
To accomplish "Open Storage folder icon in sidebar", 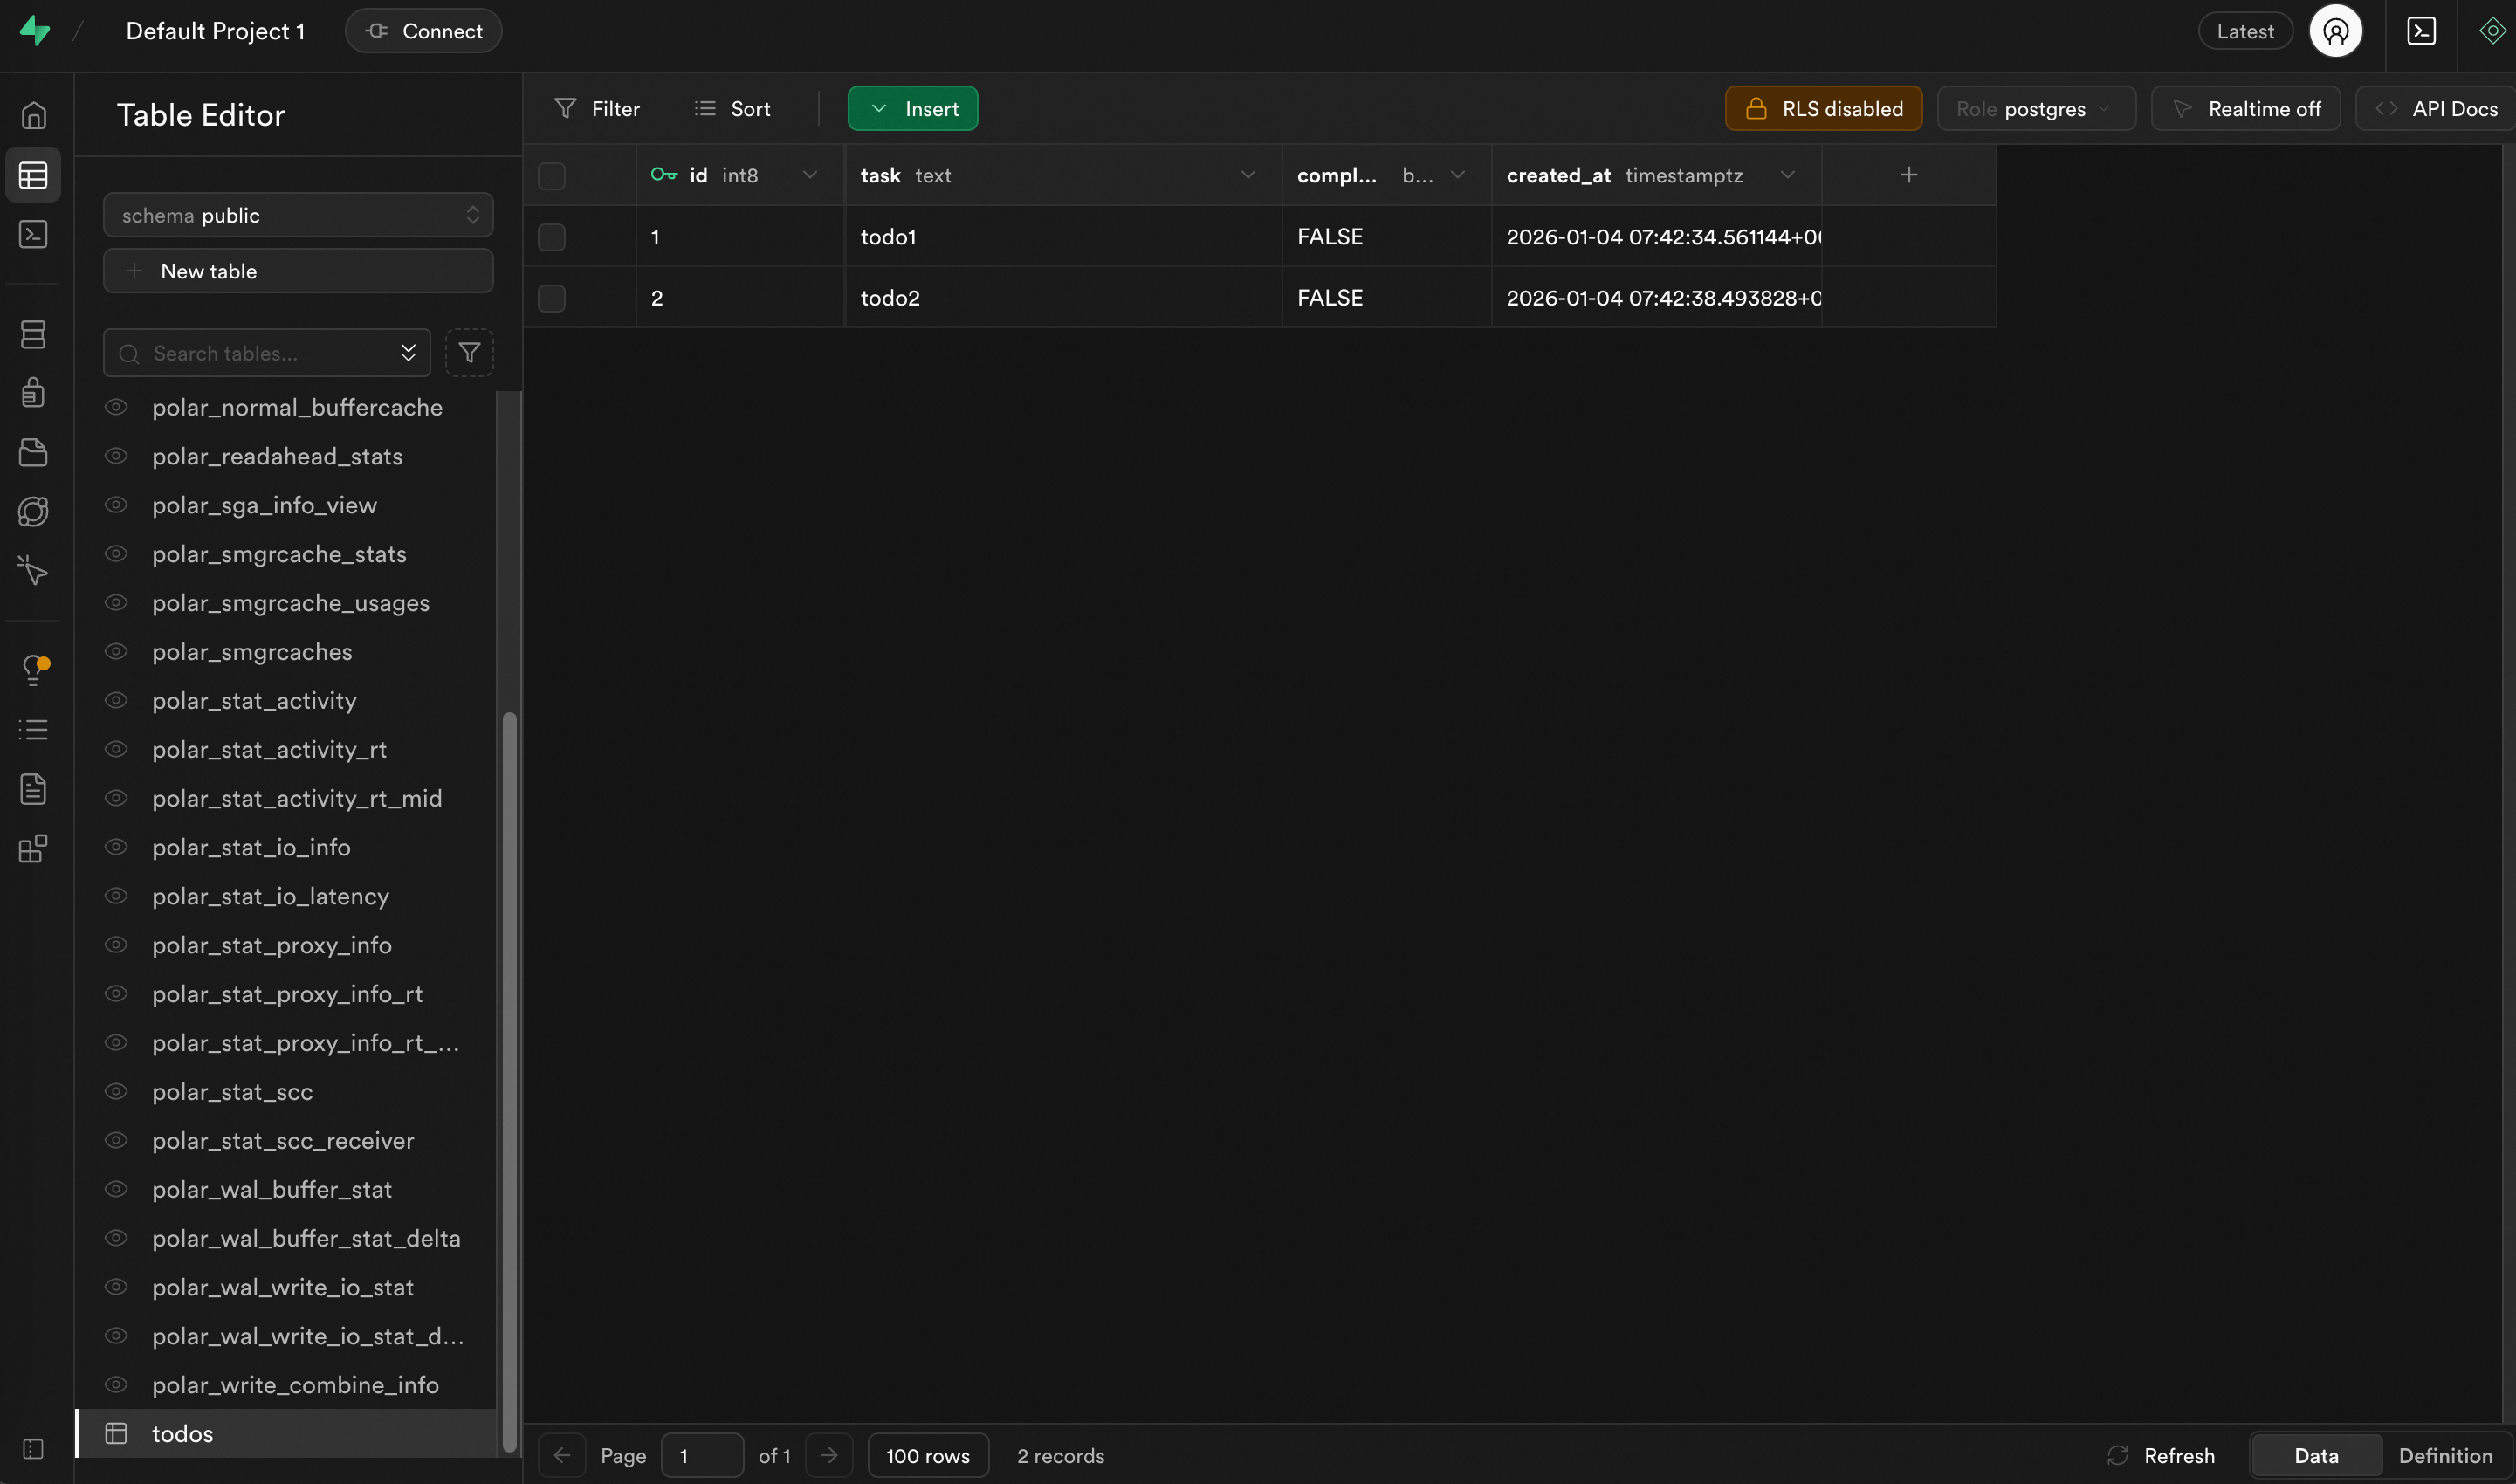I will pos(33,452).
